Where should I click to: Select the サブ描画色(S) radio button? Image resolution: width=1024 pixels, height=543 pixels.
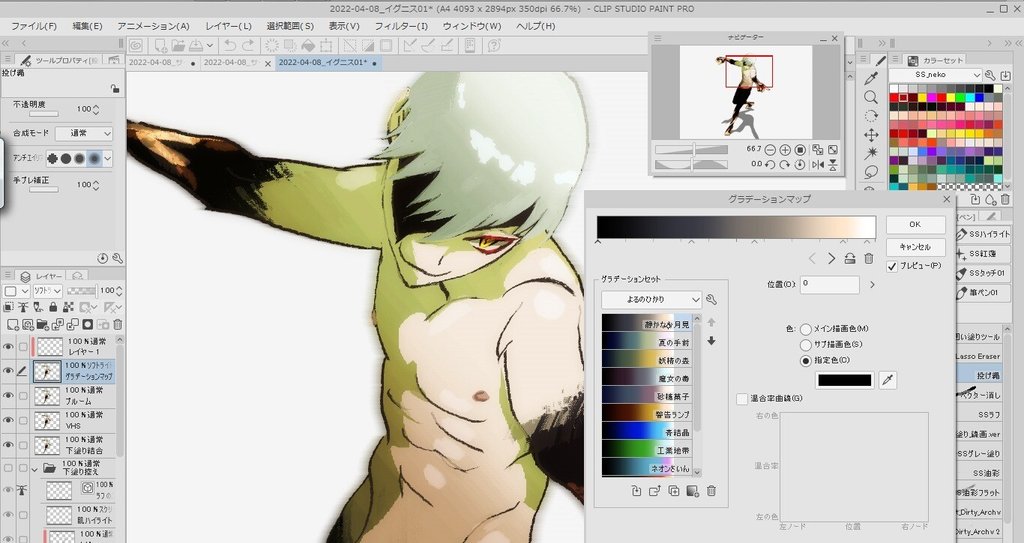(806, 344)
